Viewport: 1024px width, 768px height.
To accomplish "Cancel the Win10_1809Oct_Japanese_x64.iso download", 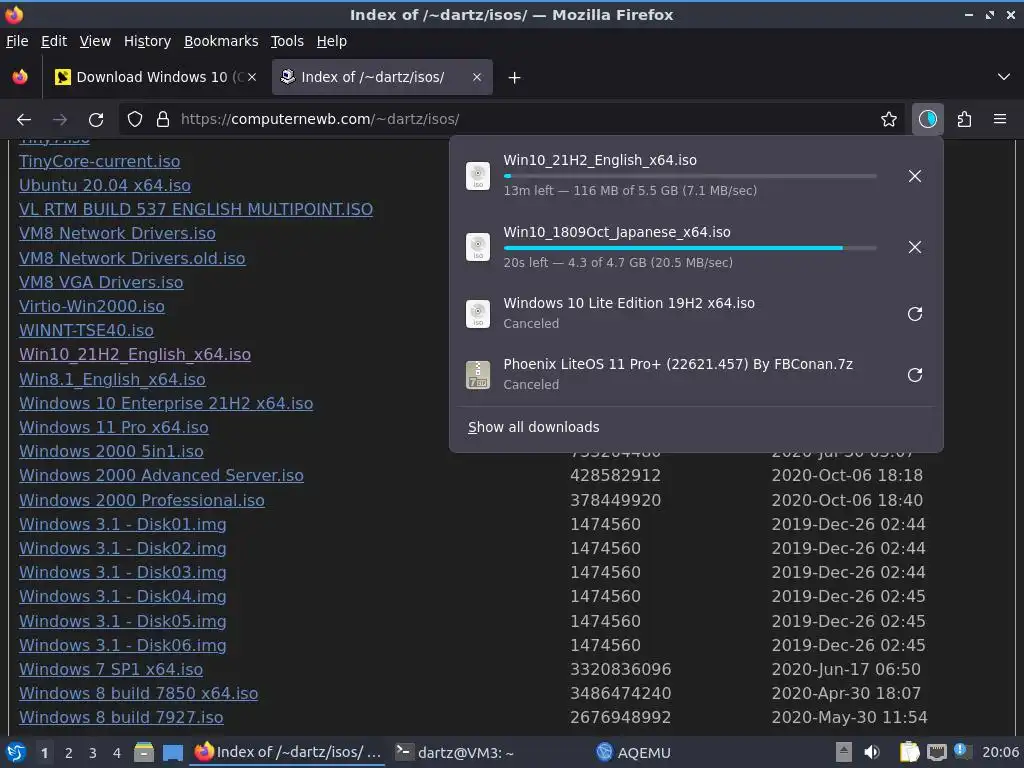I will (915, 248).
